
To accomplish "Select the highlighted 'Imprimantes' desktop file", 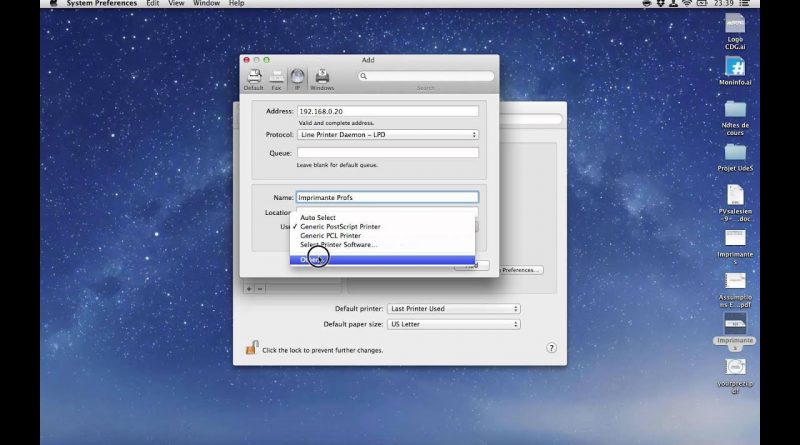I will point(735,332).
